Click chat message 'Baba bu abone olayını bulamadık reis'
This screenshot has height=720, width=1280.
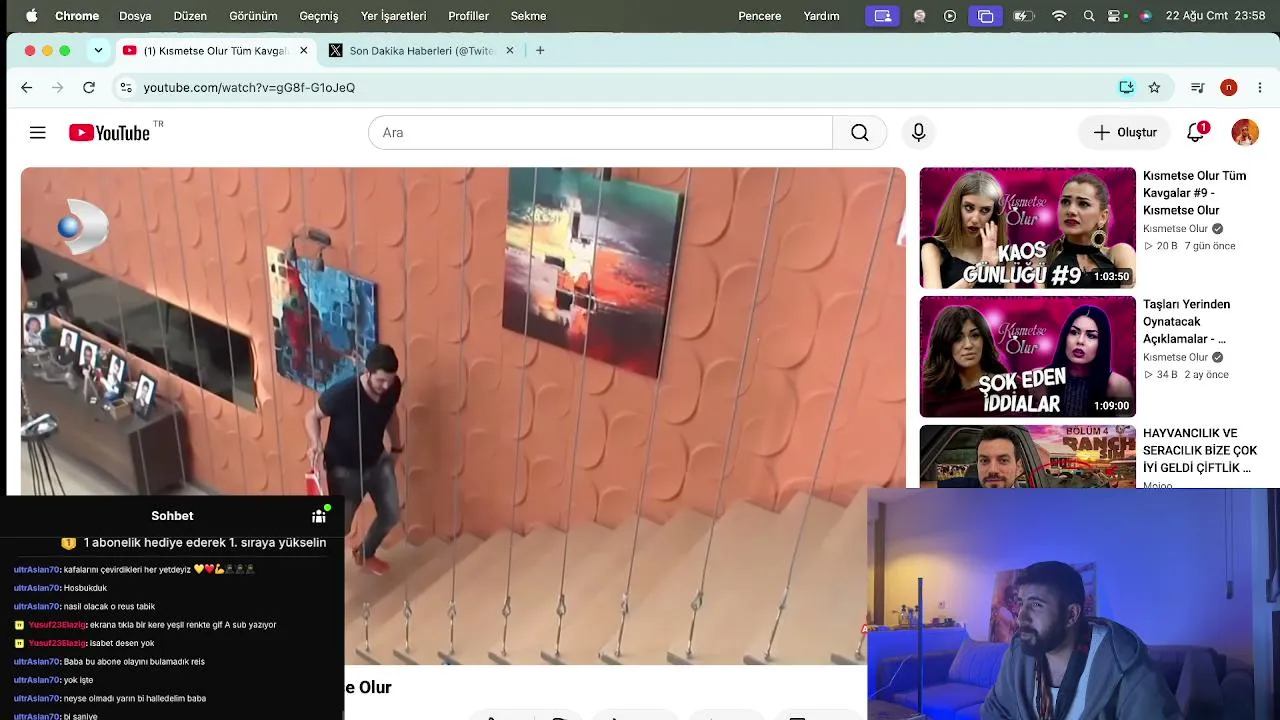click(134, 662)
